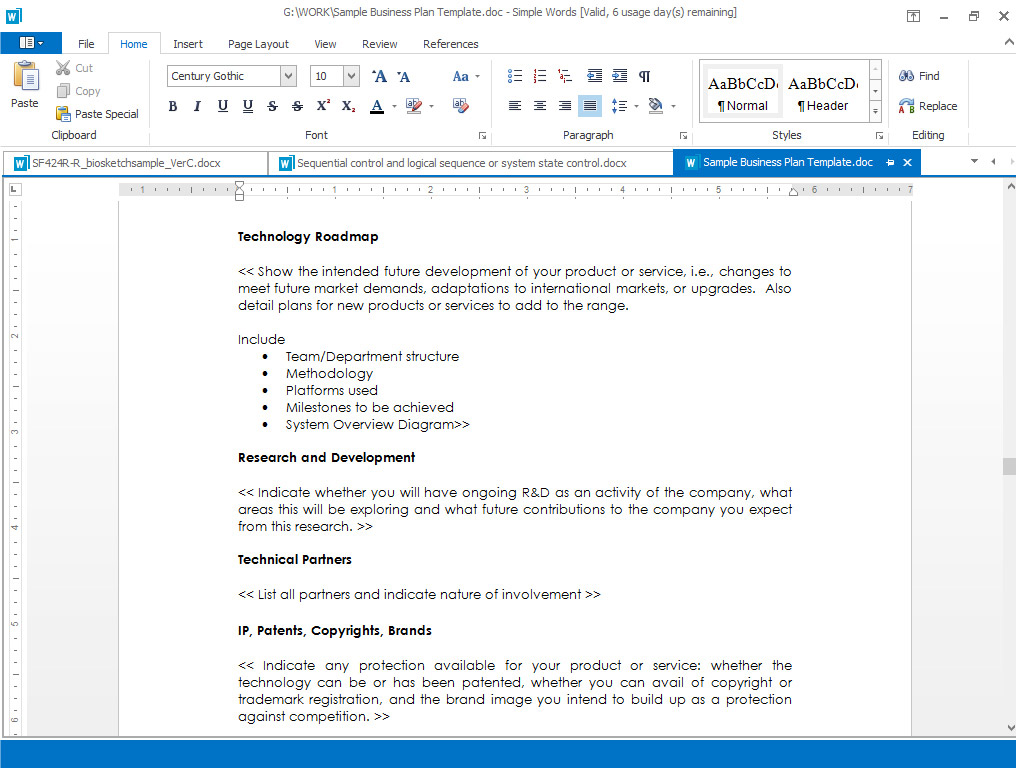Click the Paste clipboard icon
The width and height of the screenshot is (1016, 768).
click(25, 76)
